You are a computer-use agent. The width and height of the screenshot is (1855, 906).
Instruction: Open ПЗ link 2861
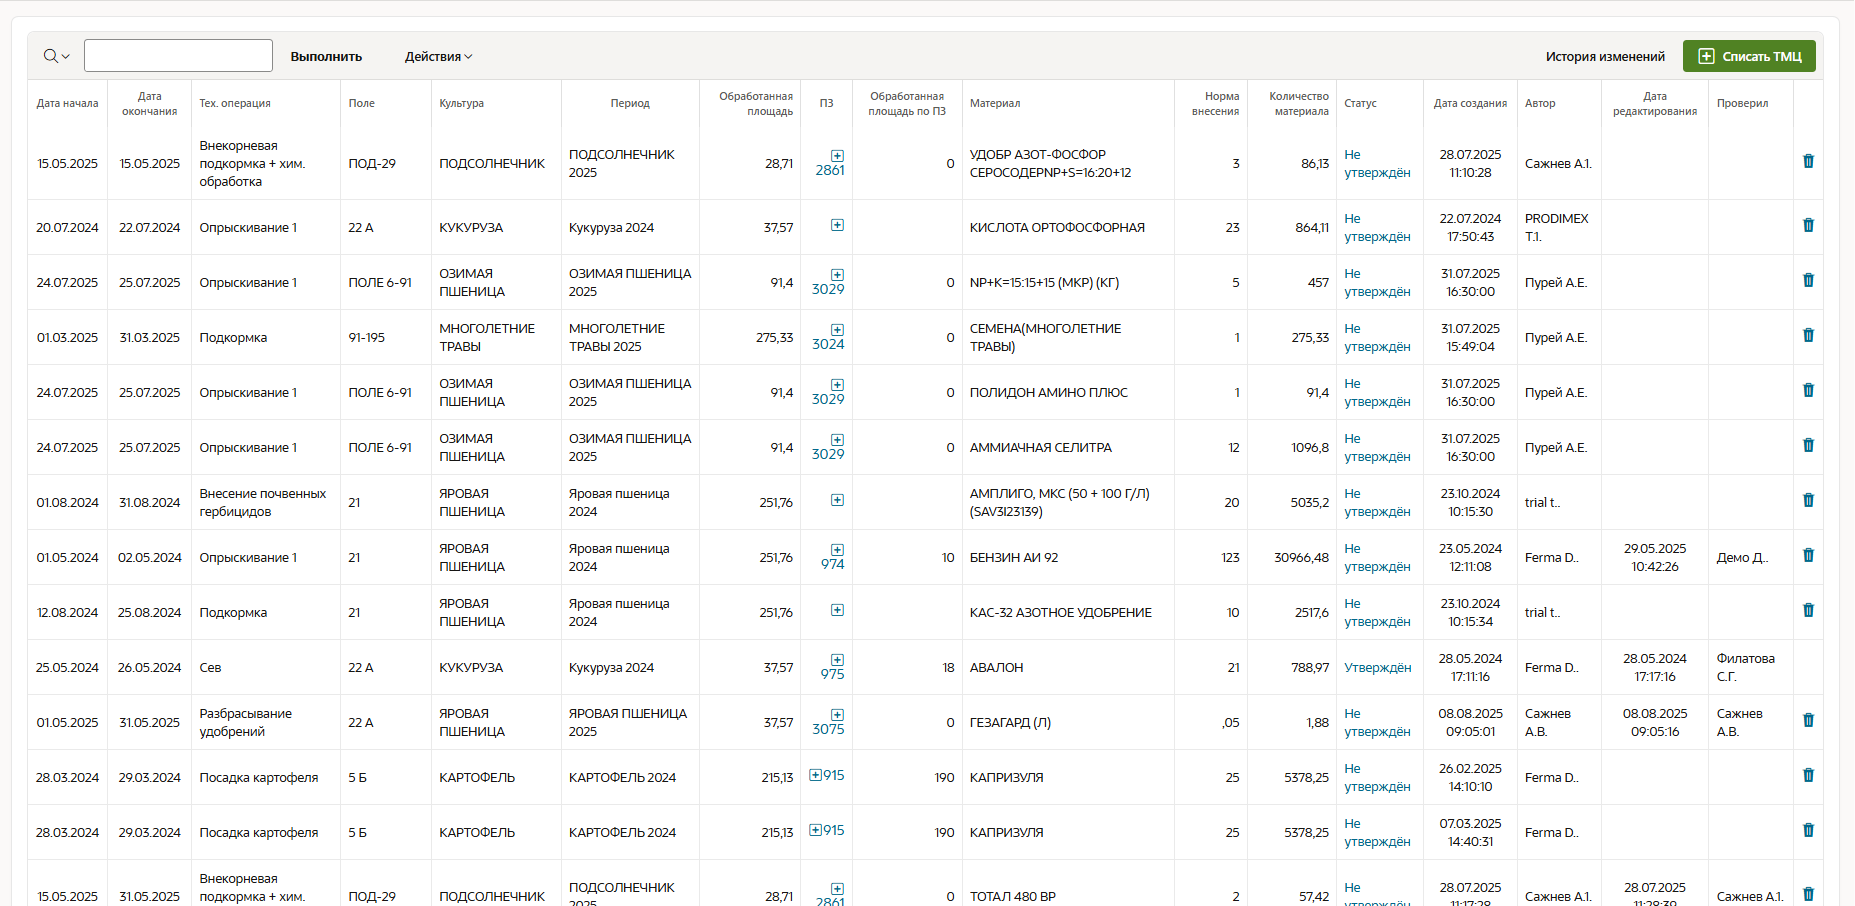pyautogui.click(x=830, y=171)
